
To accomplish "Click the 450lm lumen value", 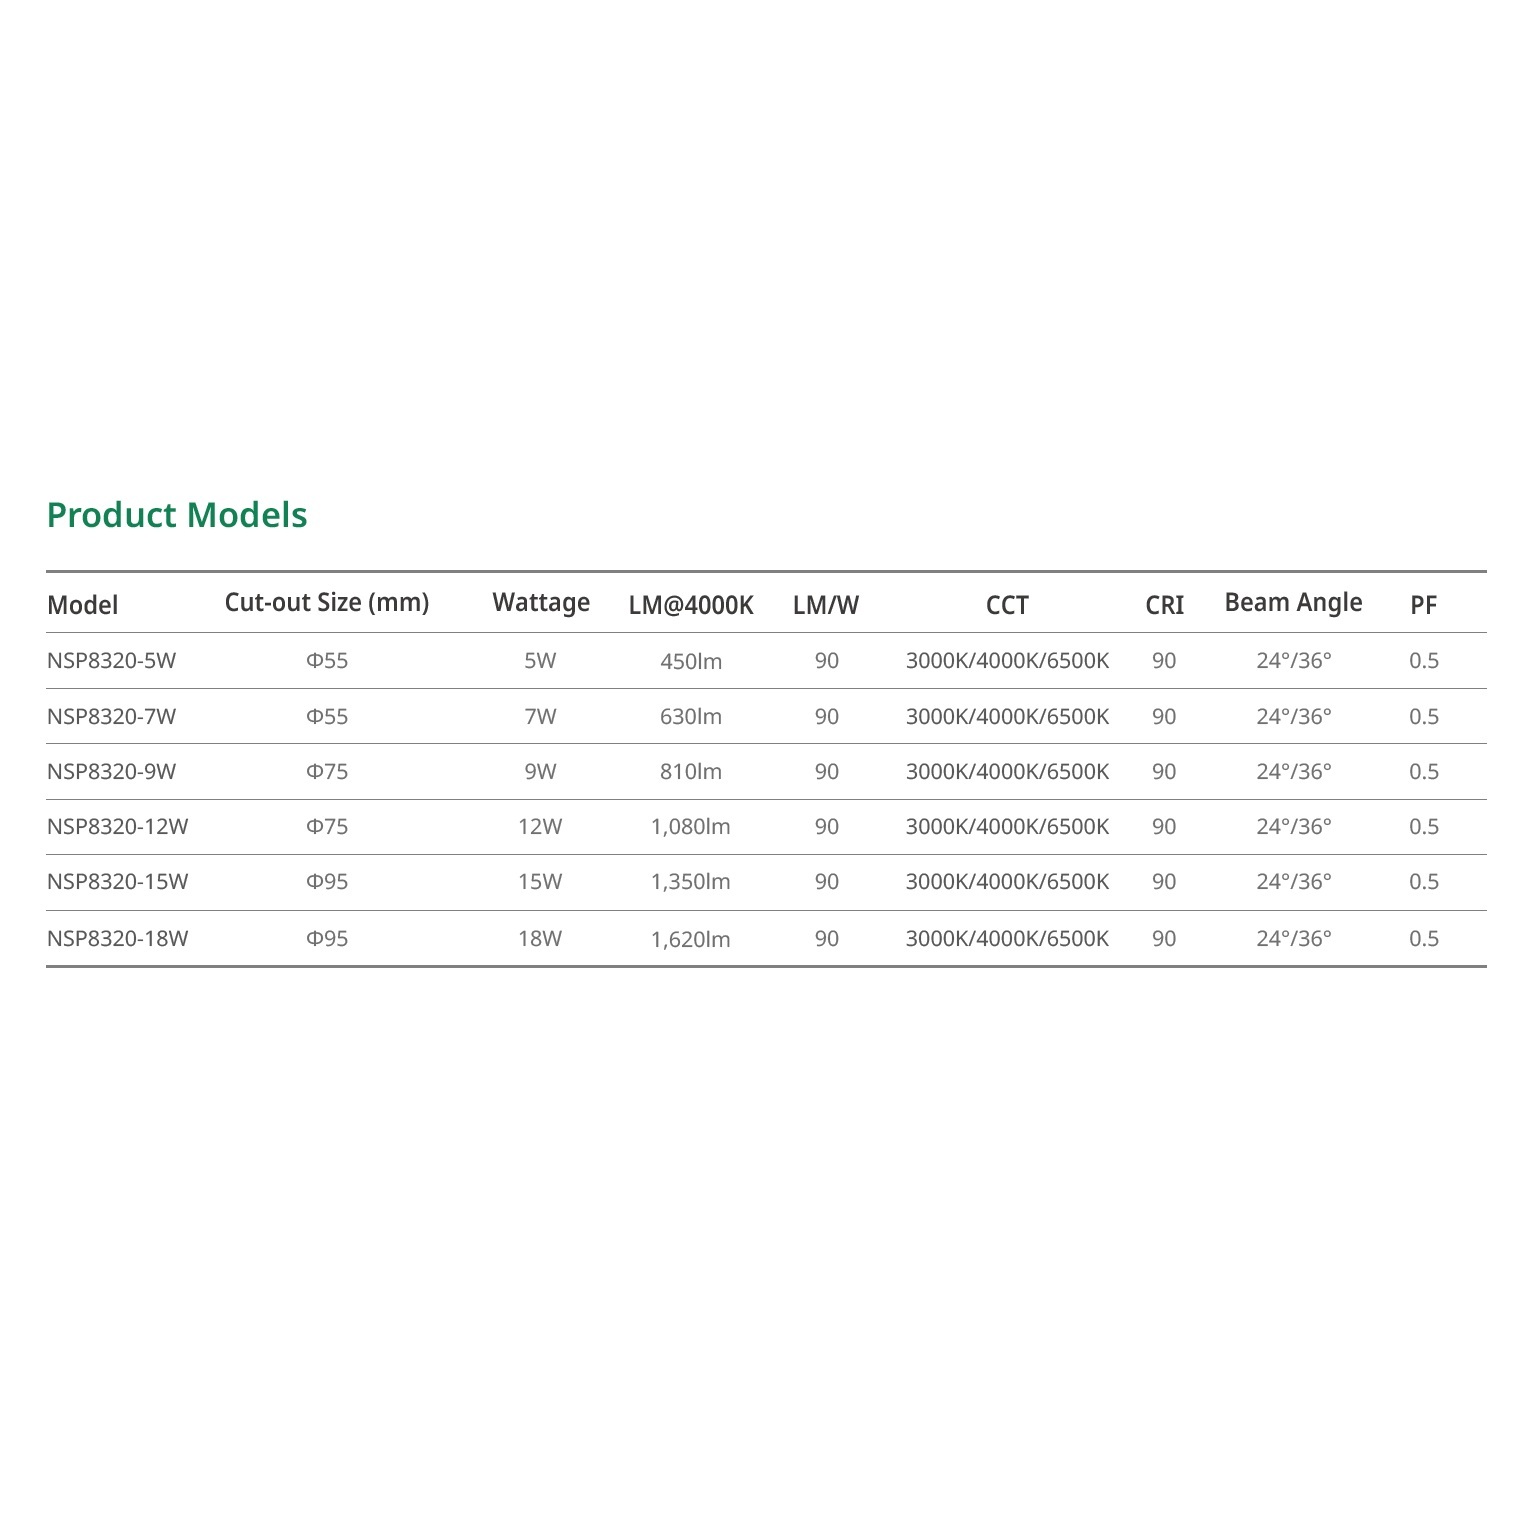I will (691, 661).
